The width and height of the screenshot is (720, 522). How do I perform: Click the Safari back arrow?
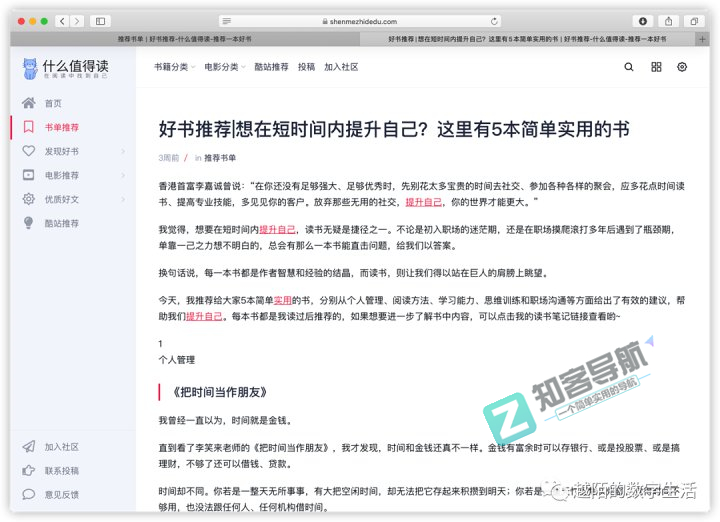(62, 21)
